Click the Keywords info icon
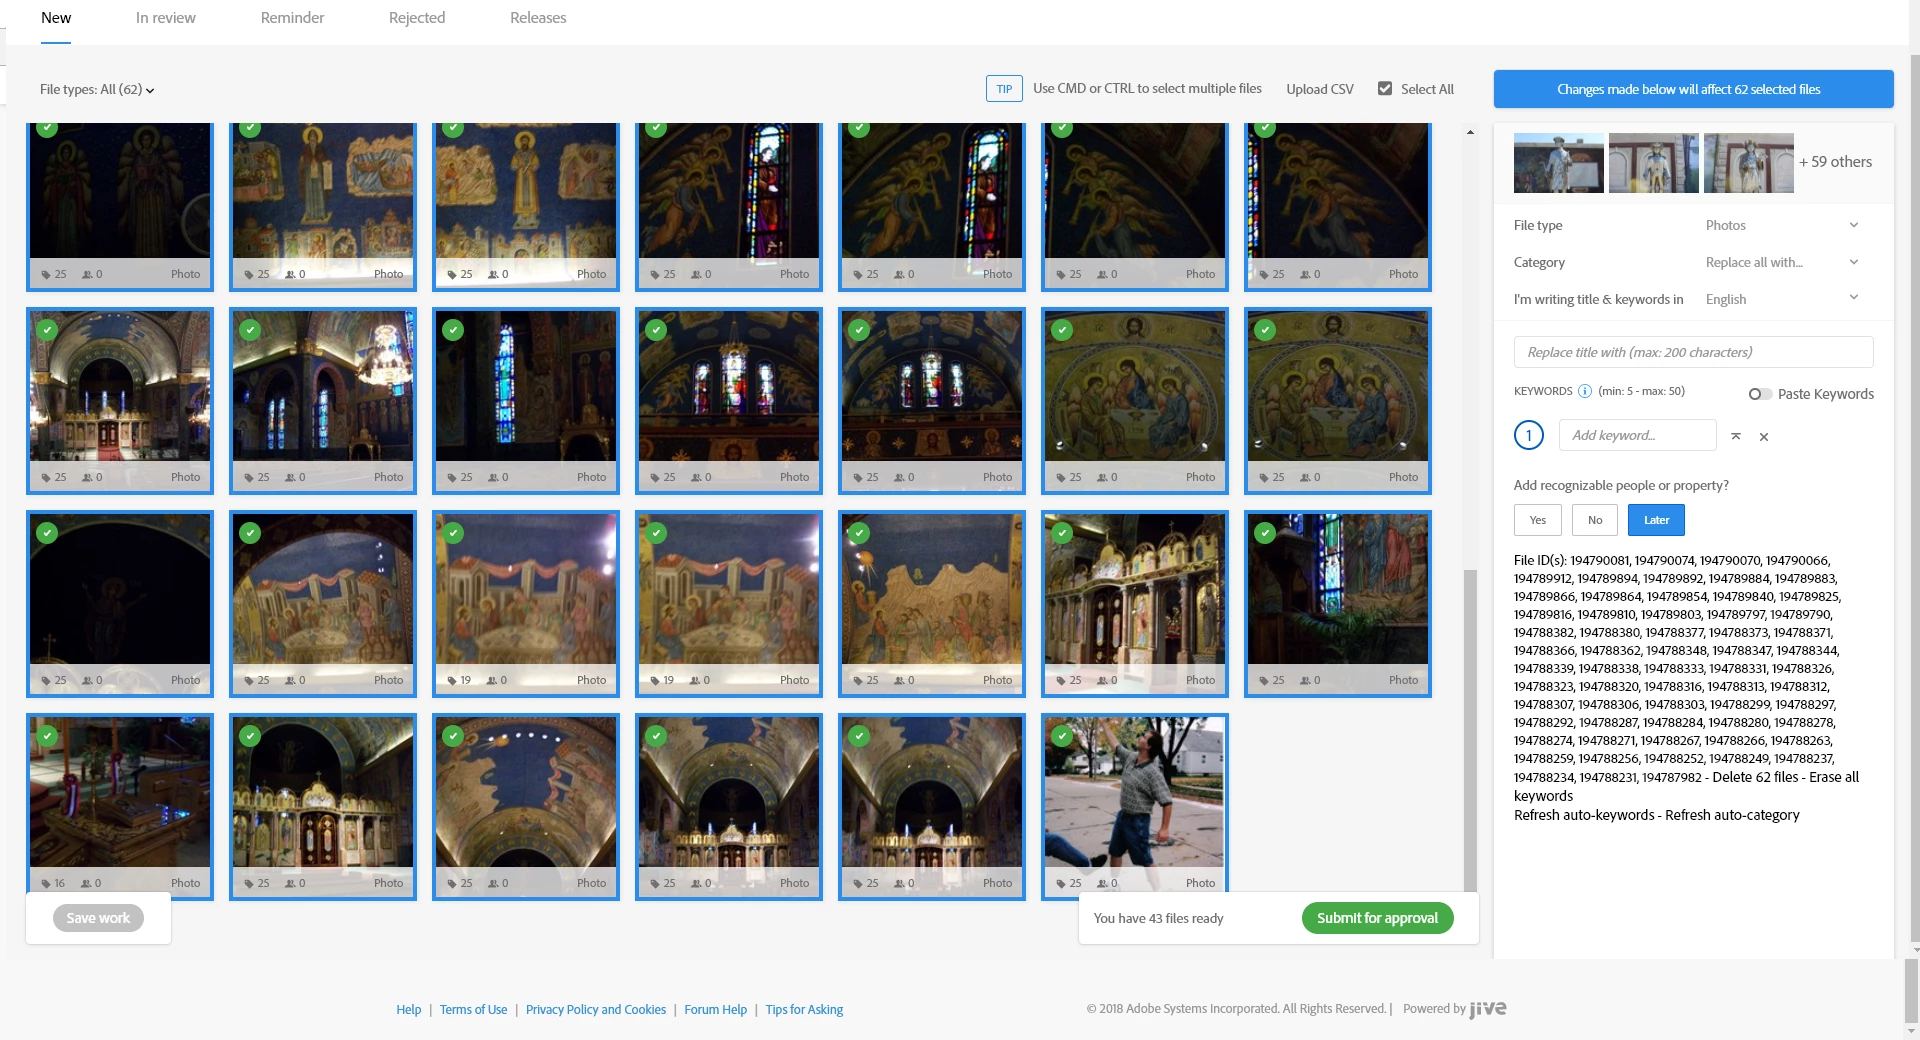The height and width of the screenshot is (1040, 1920). point(1584,392)
